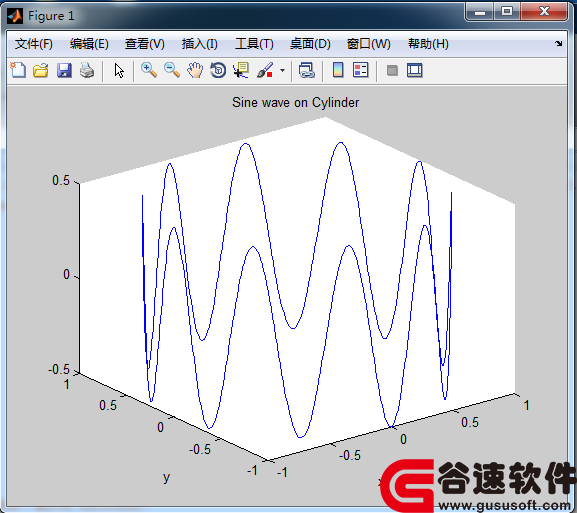Viewport: 577px width, 513px height.
Task: Open the 文件(F) menu
Action: pyautogui.click(x=33, y=44)
